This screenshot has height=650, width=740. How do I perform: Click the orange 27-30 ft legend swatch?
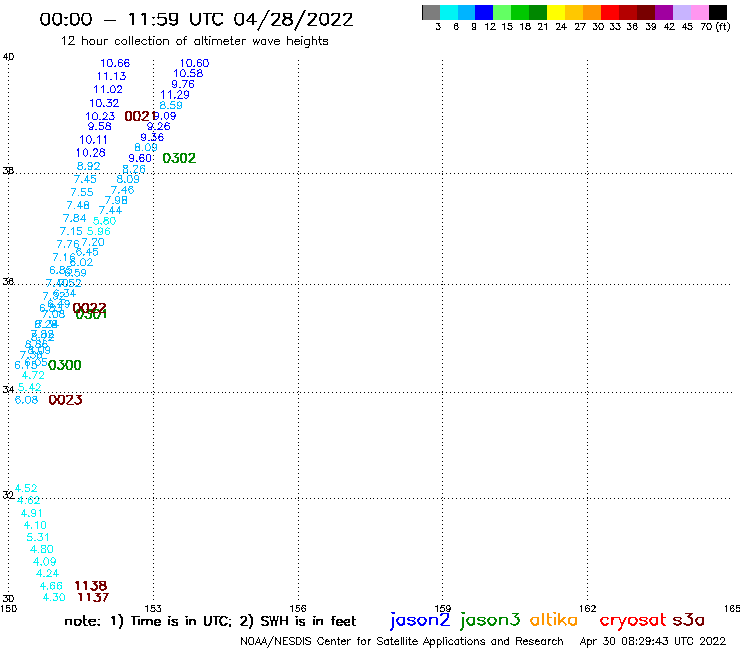592,12
